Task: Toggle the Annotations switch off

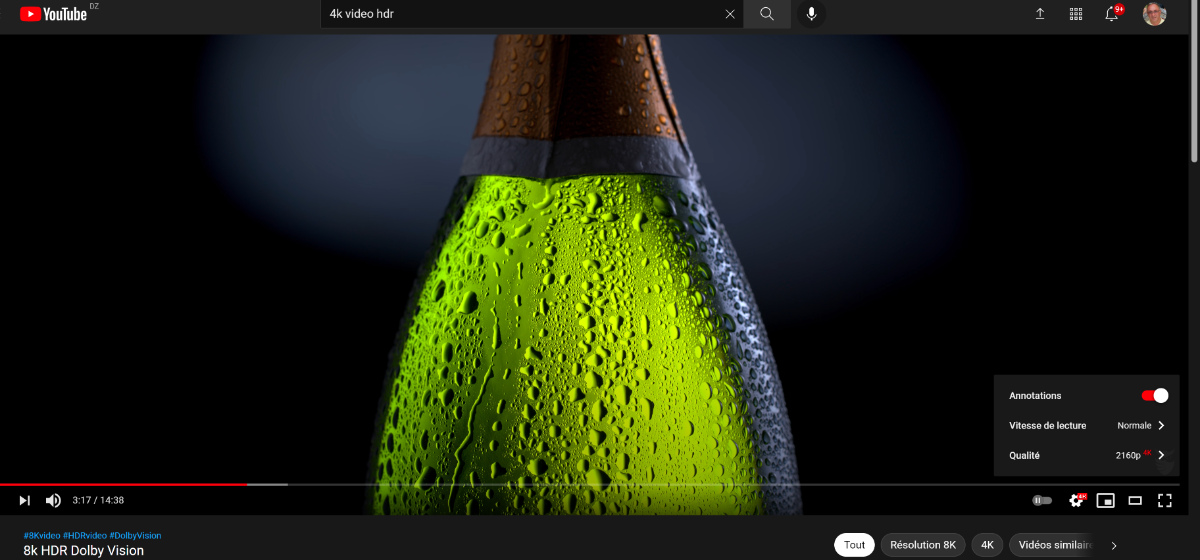Action: (1155, 396)
